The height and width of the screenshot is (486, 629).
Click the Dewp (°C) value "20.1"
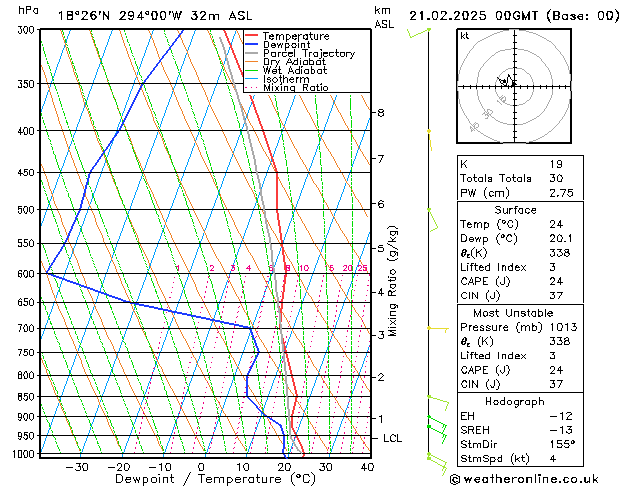pos(561,239)
